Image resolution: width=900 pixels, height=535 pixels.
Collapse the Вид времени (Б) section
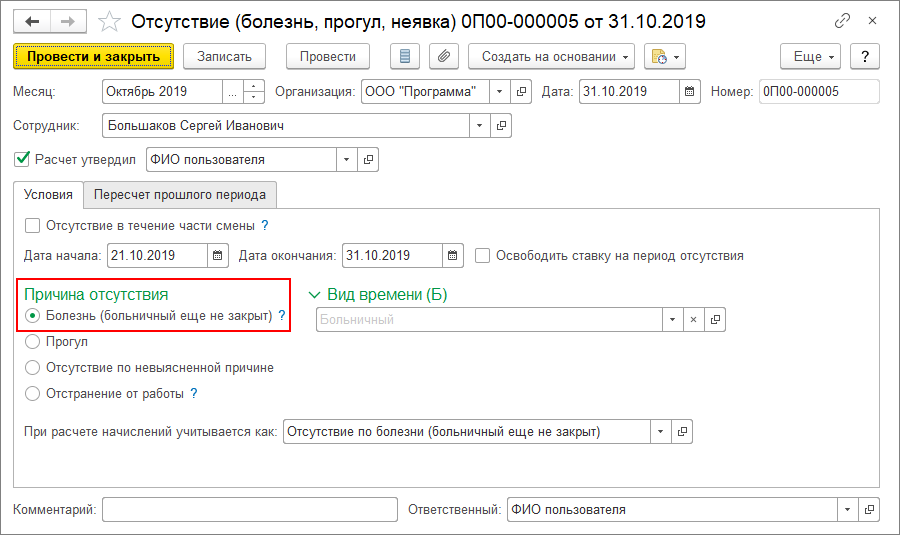click(315, 295)
